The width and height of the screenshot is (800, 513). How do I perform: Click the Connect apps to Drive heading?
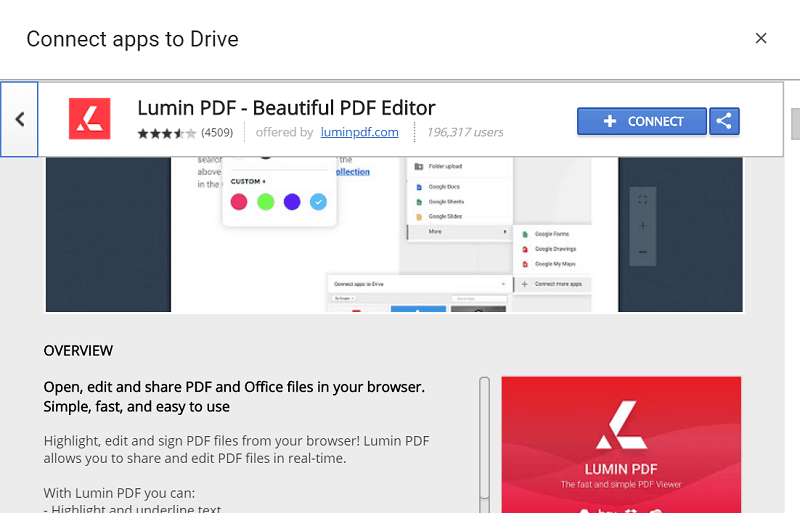[x=132, y=39]
